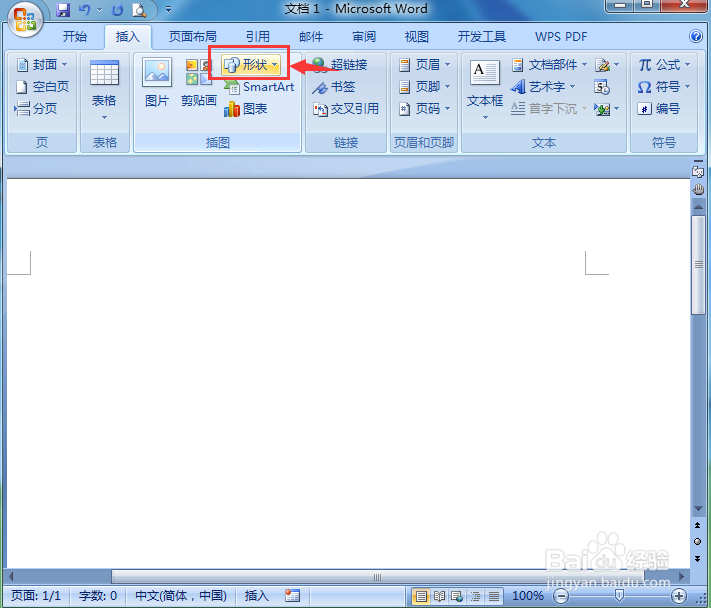711x608 pixels.
Task: Switch to Full Screen Reading view
Action: (439, 596)
